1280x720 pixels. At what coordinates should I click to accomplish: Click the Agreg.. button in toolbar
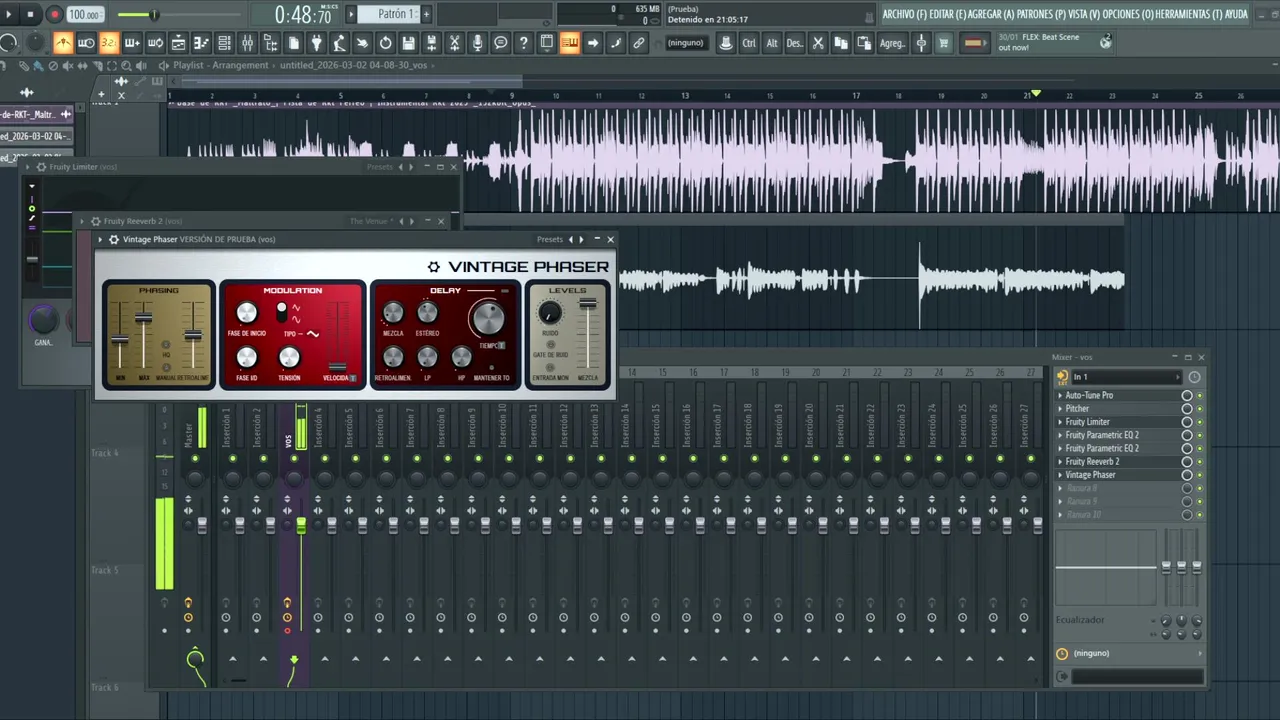(892, 43)
